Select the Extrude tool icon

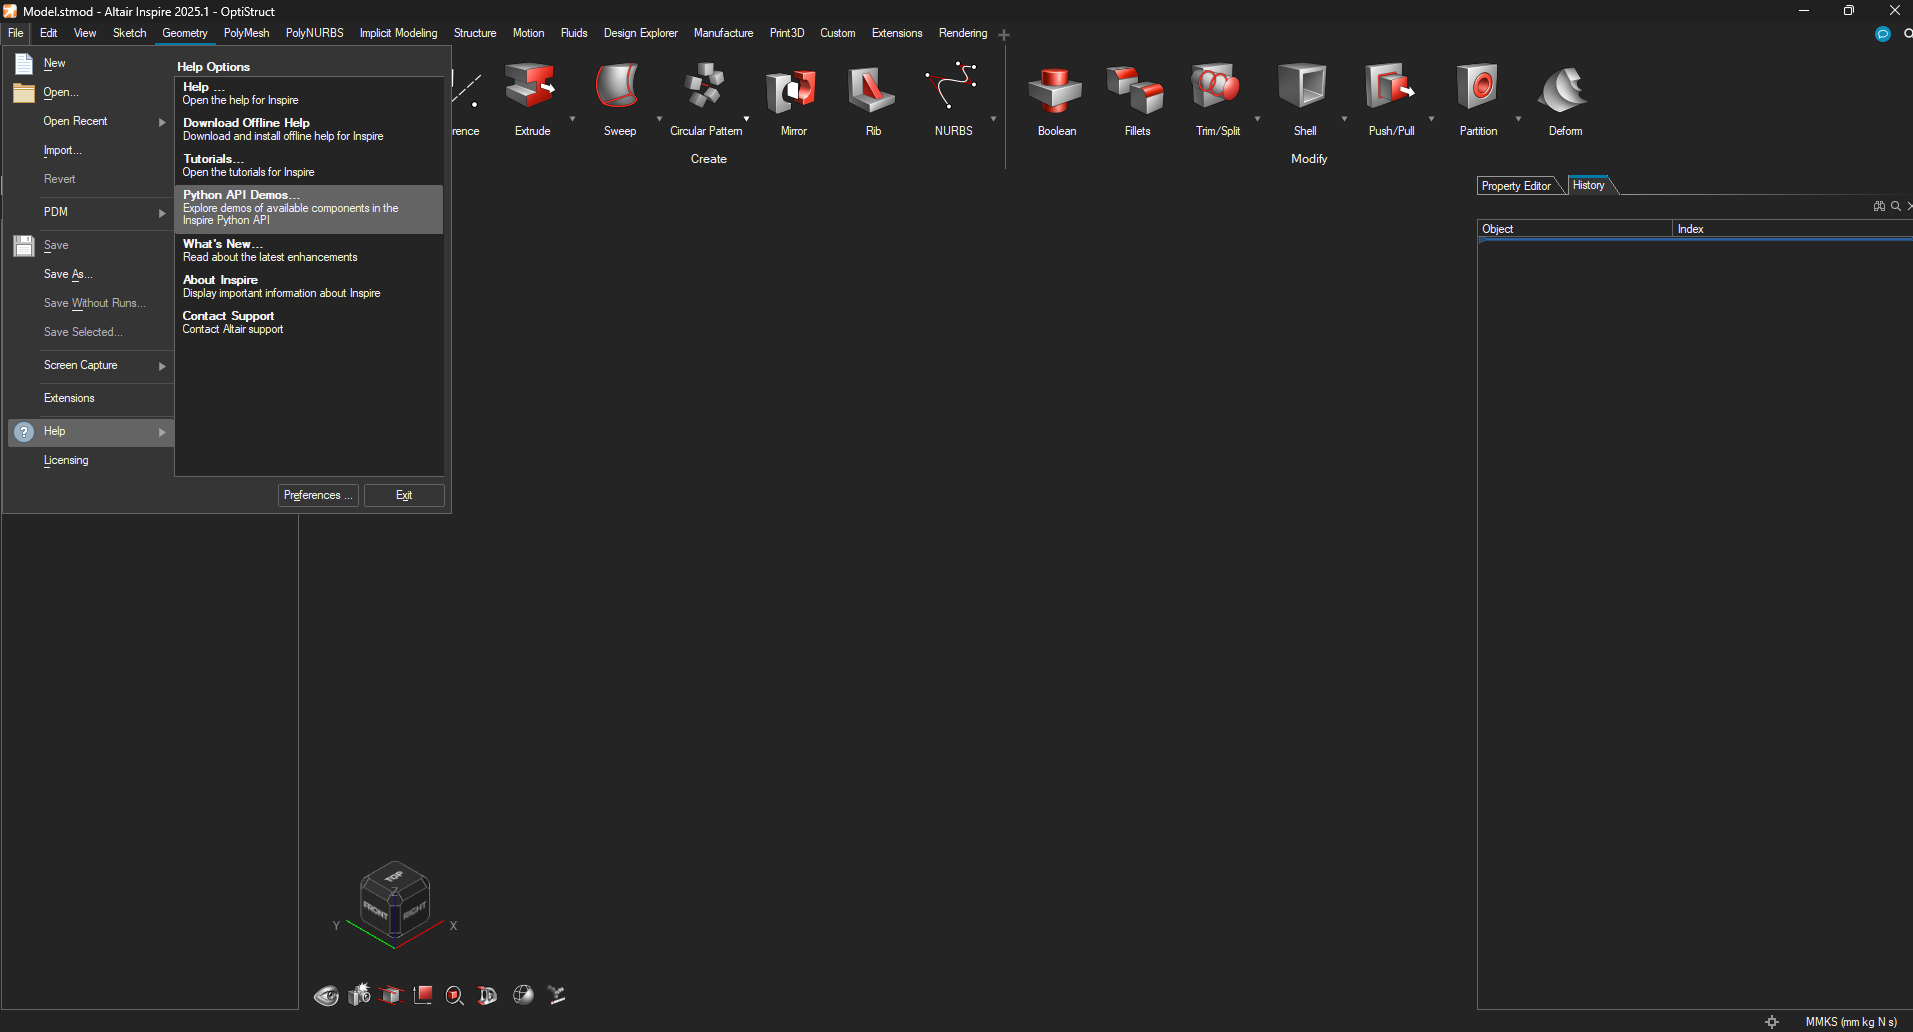tap(530, 88)
